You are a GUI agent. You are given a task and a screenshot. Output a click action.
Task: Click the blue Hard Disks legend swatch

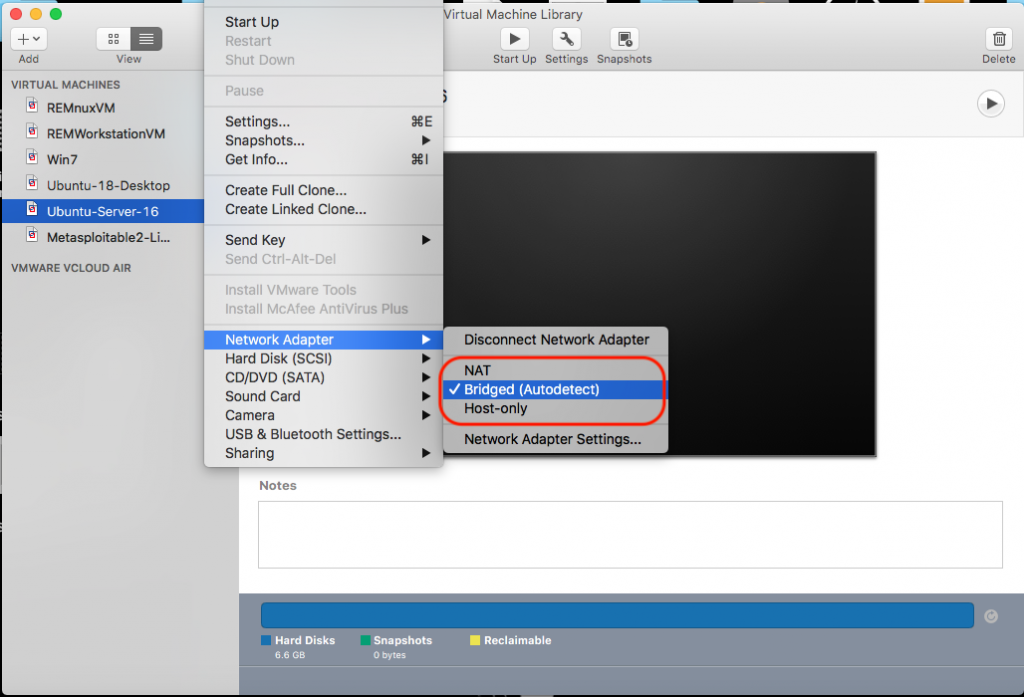point(266,640)
